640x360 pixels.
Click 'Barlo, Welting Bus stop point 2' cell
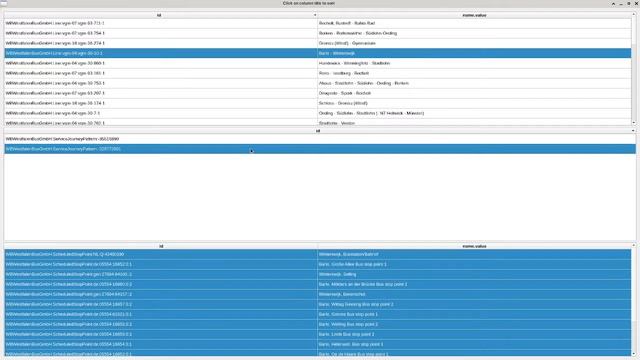tap(474, 324)
